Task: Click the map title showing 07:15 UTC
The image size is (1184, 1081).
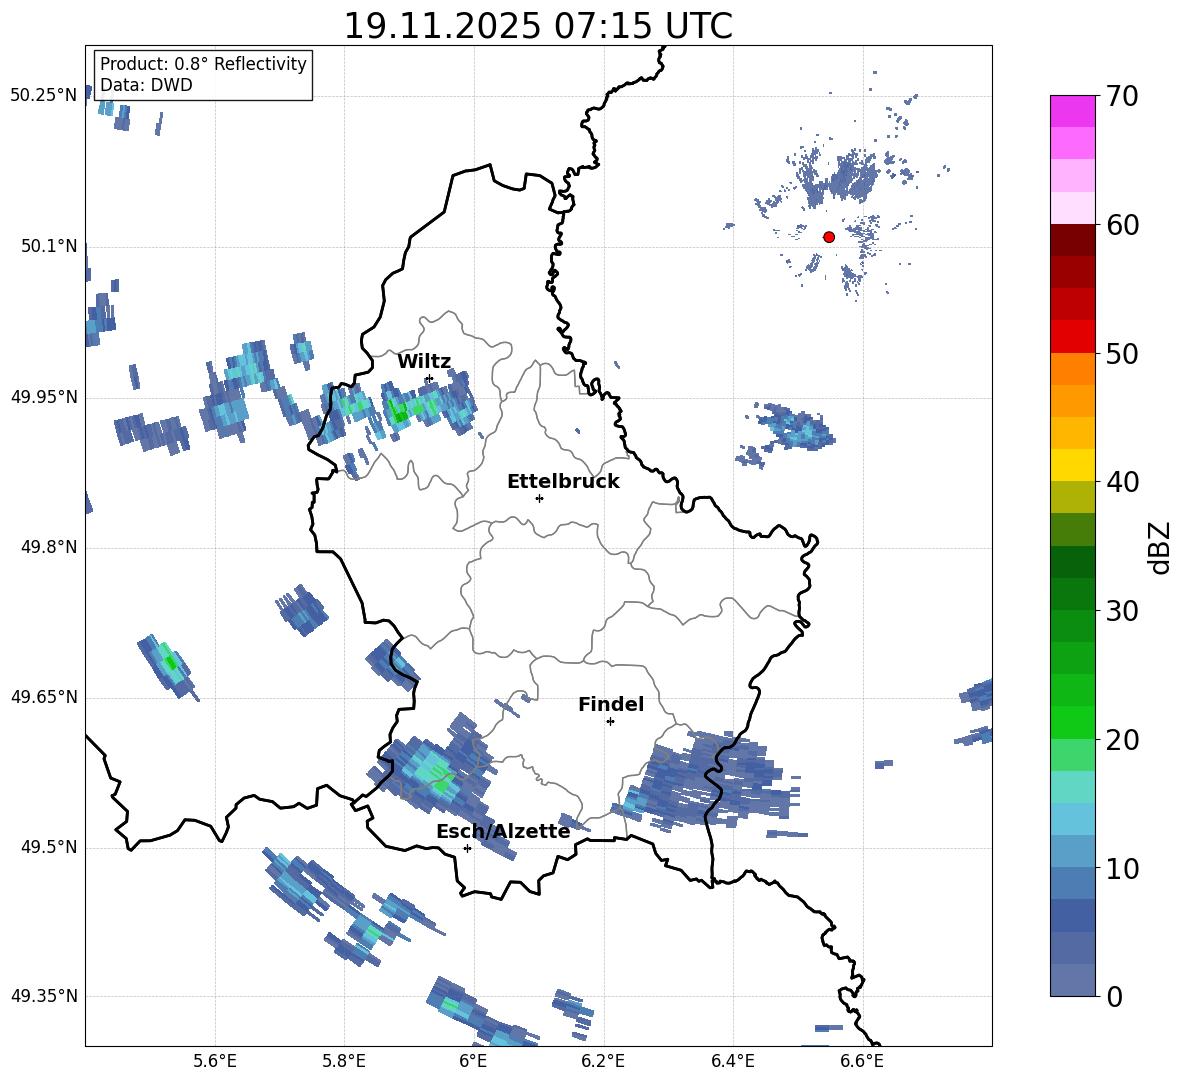Action: (x=538, y=26)
